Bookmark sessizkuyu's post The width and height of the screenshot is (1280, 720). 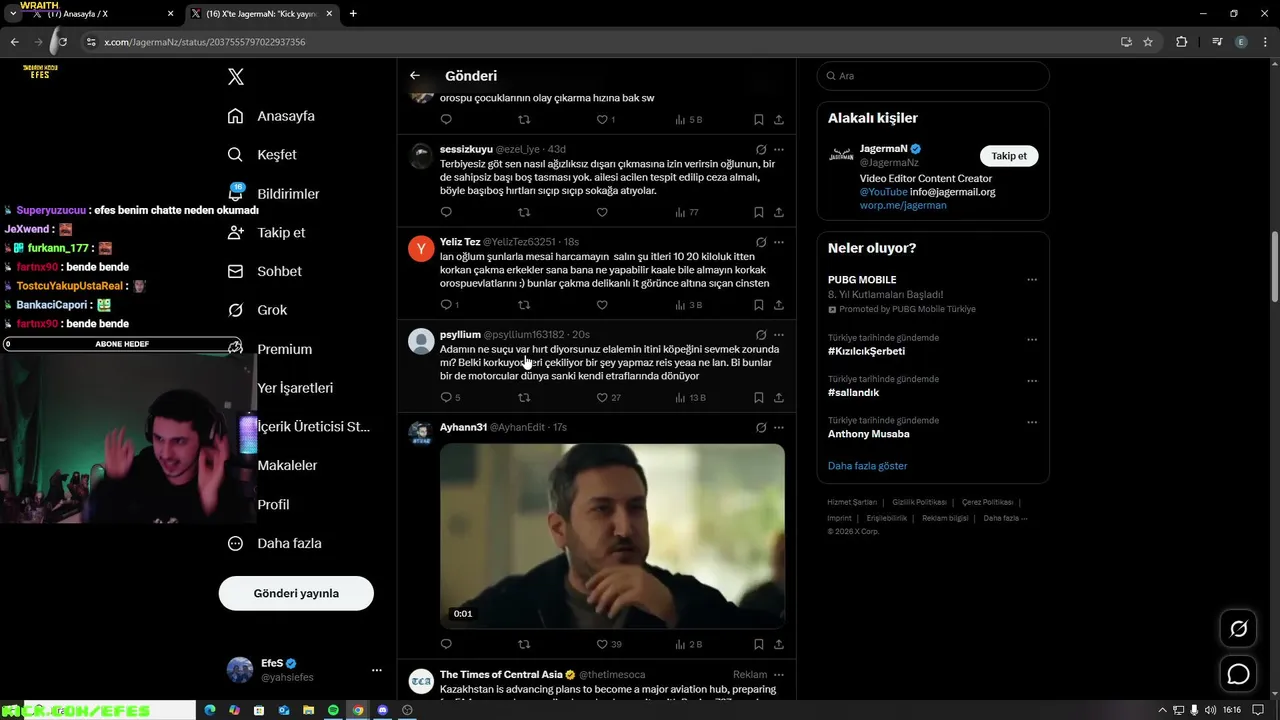pyautogui.click(x=759, y=212)
